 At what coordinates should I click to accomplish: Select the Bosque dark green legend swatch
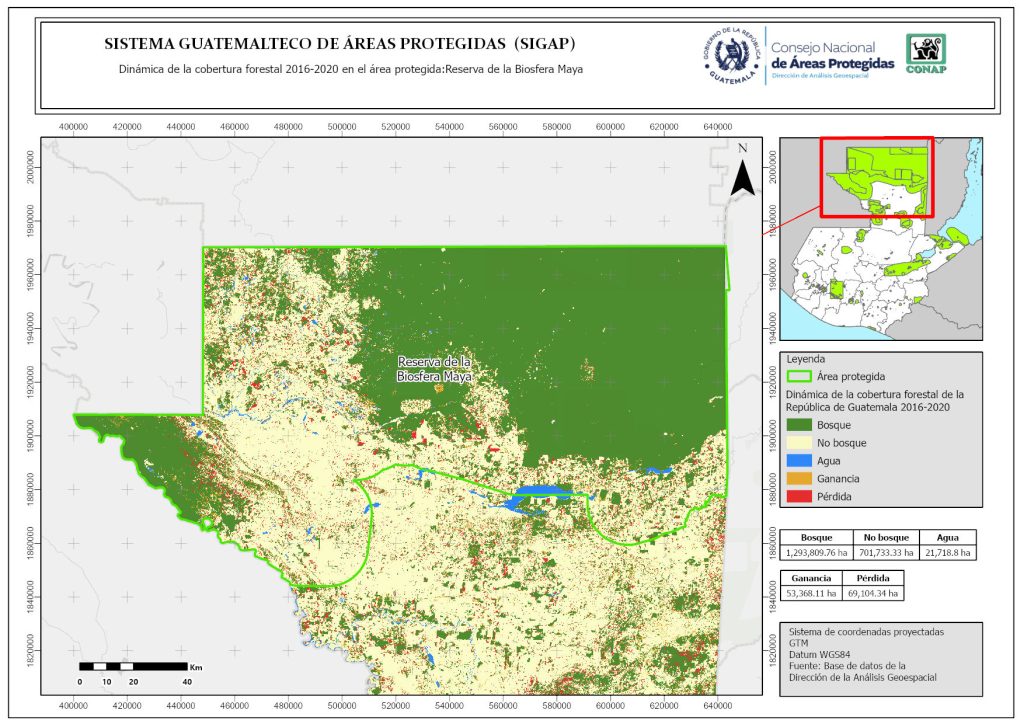tap(799, 426)
